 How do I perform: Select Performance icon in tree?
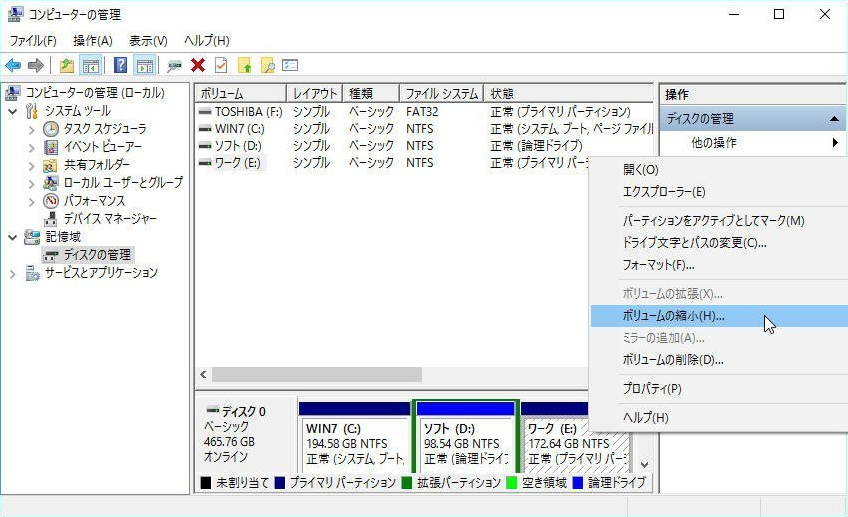coord(51,201)
